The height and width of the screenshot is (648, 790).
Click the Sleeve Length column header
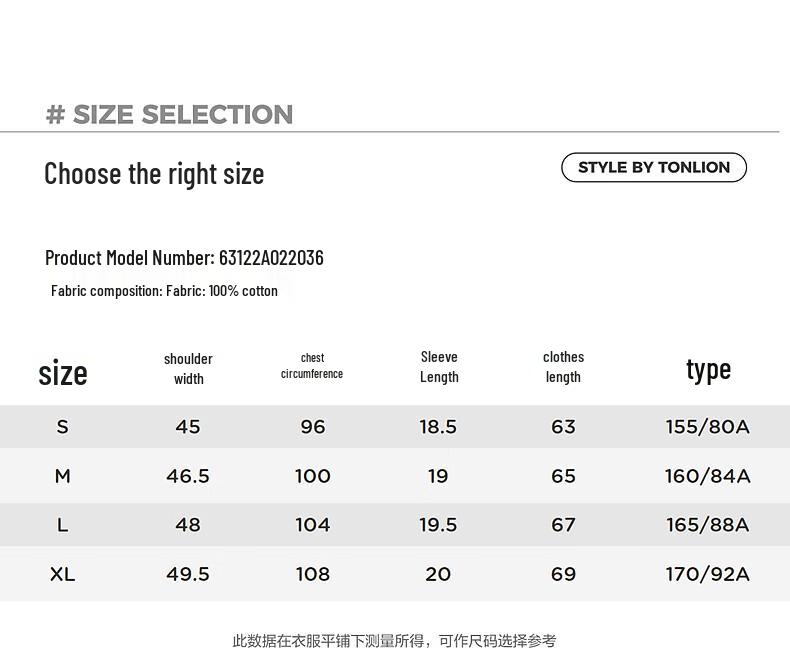(x=439, y=367)
